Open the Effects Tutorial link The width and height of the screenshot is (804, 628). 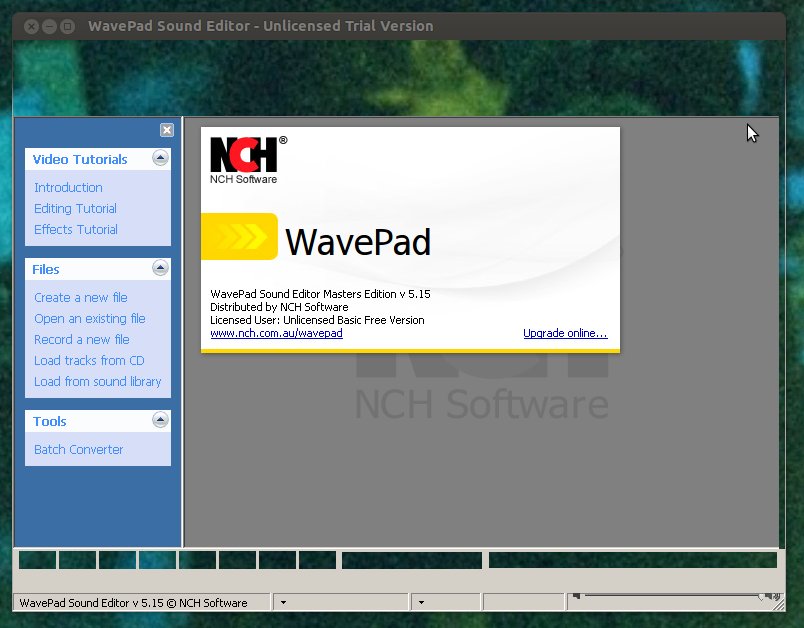click(x=76, y=230)
